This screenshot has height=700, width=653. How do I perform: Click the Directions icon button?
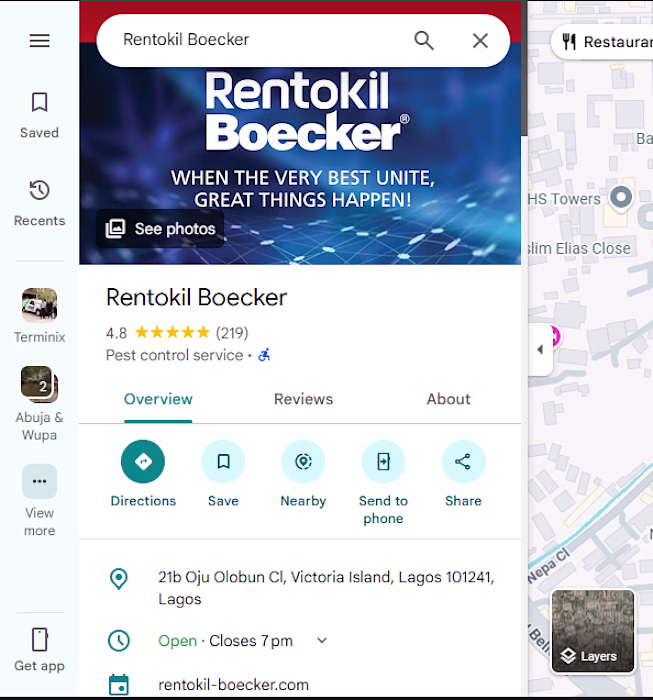point(143,462)
